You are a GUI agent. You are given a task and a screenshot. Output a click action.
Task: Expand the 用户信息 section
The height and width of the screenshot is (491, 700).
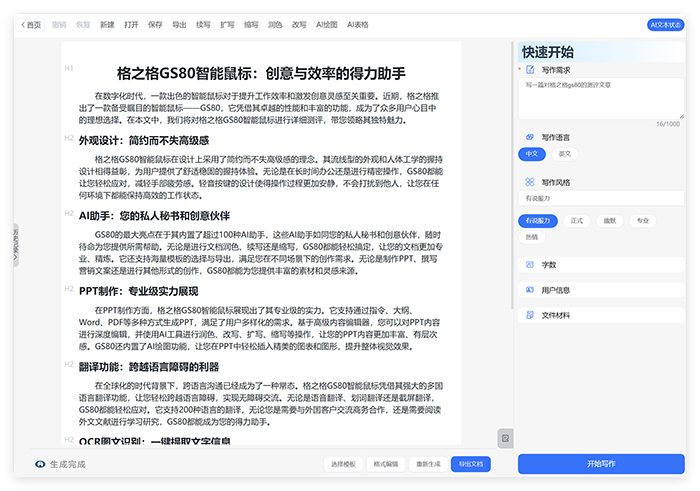pos(600,290)
